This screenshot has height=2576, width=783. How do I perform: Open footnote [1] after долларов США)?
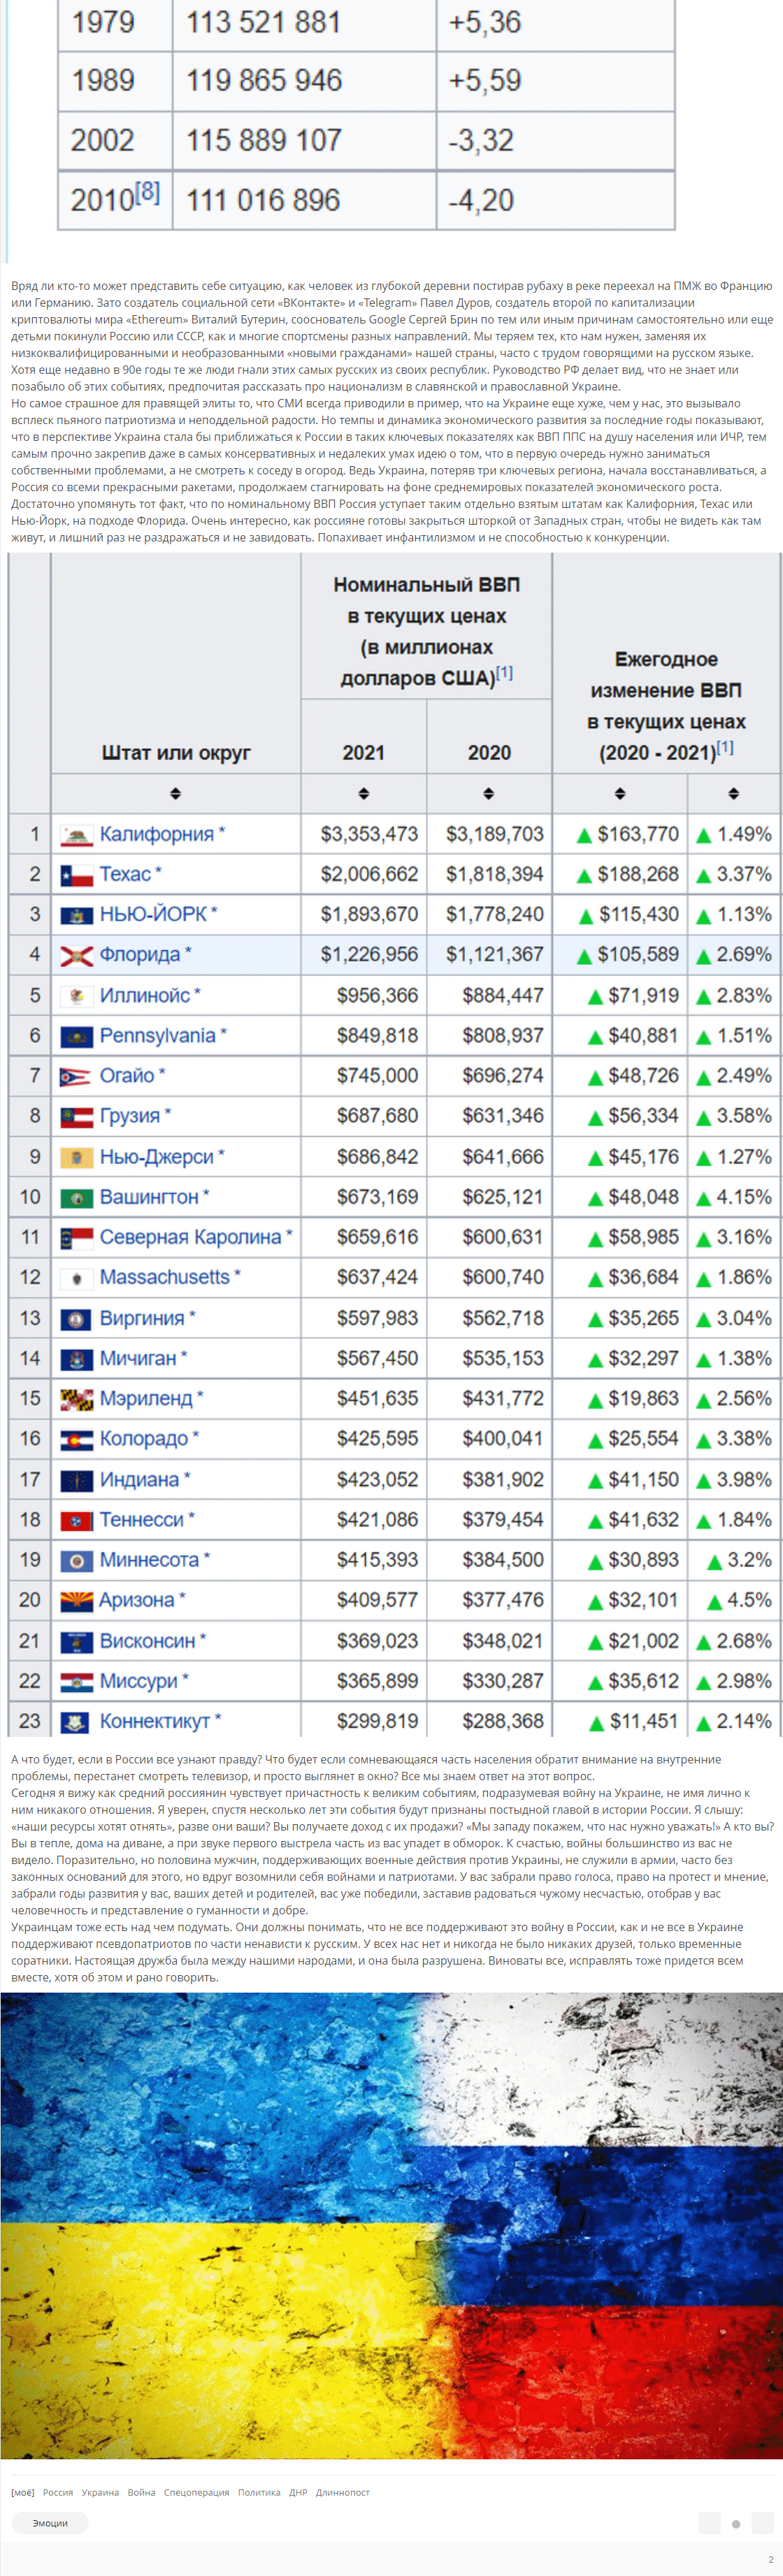tap(505, 673)
